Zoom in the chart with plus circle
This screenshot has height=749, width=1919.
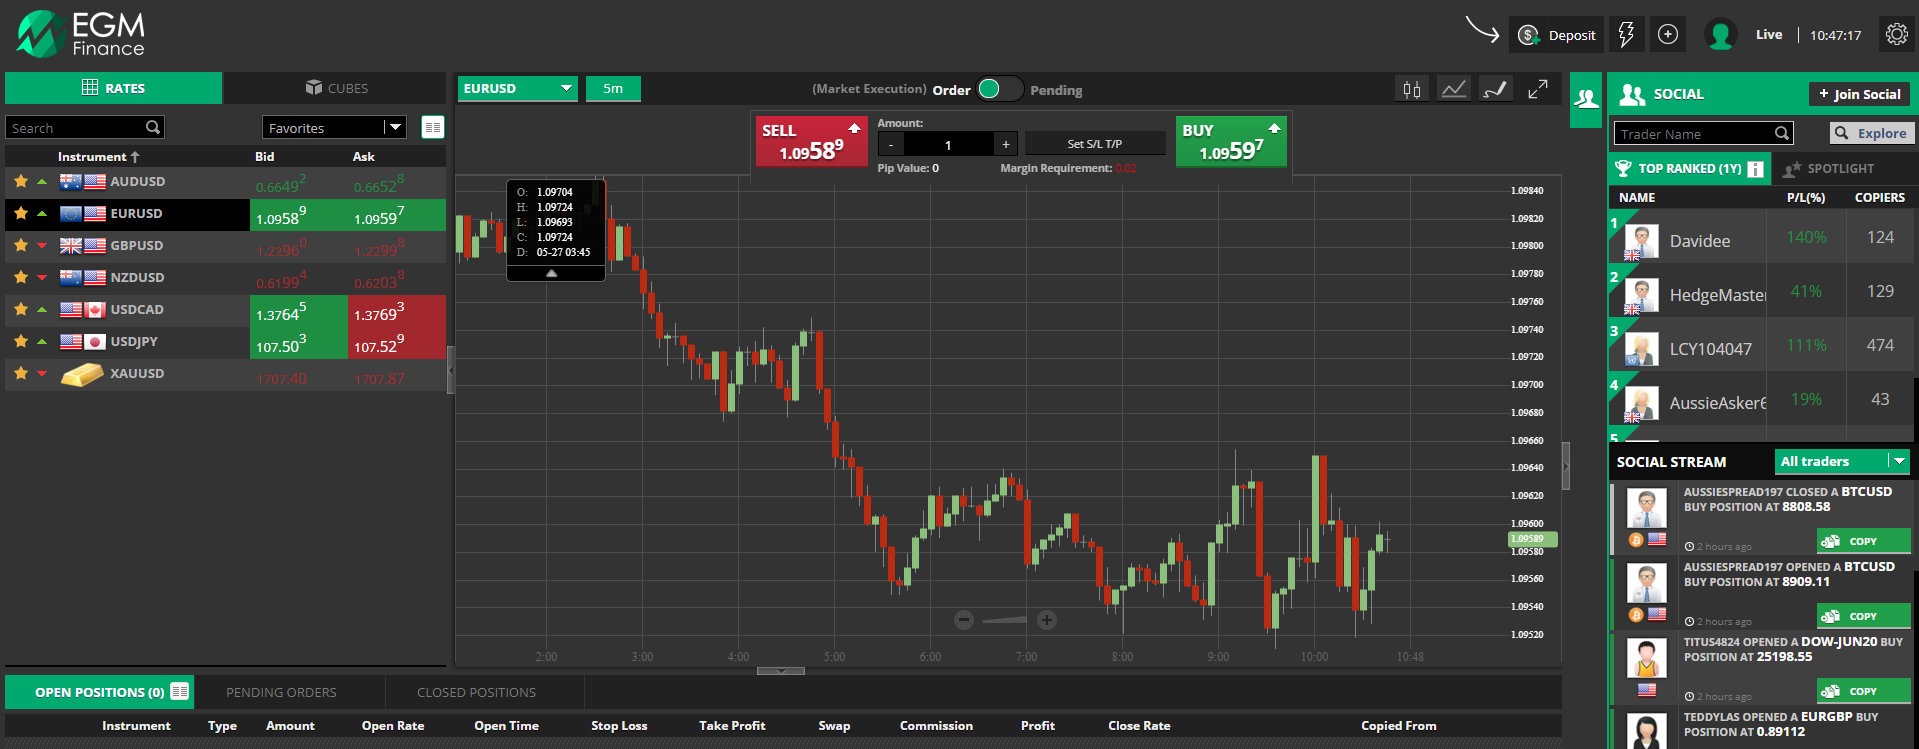click(x=1047, y=620)
